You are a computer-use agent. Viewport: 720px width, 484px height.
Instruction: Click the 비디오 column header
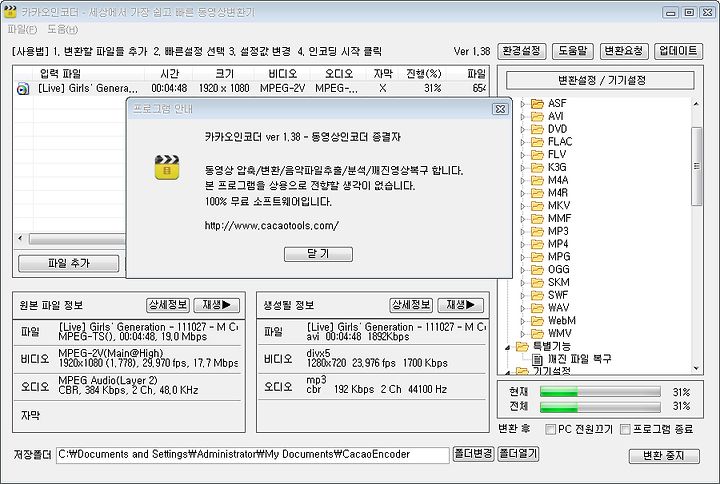pyautogui.click(x=283, y=73)
